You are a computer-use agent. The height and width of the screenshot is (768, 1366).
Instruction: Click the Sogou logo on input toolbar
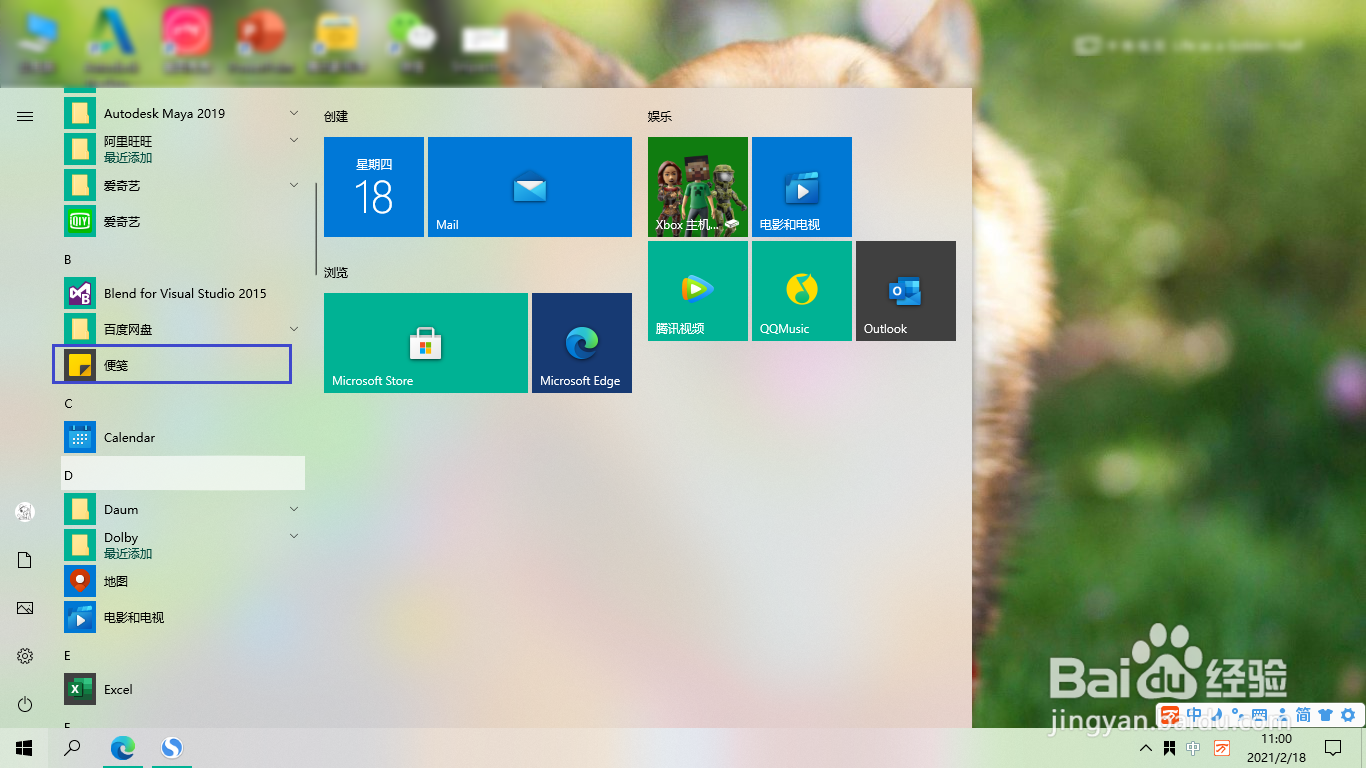[1170, 715]
